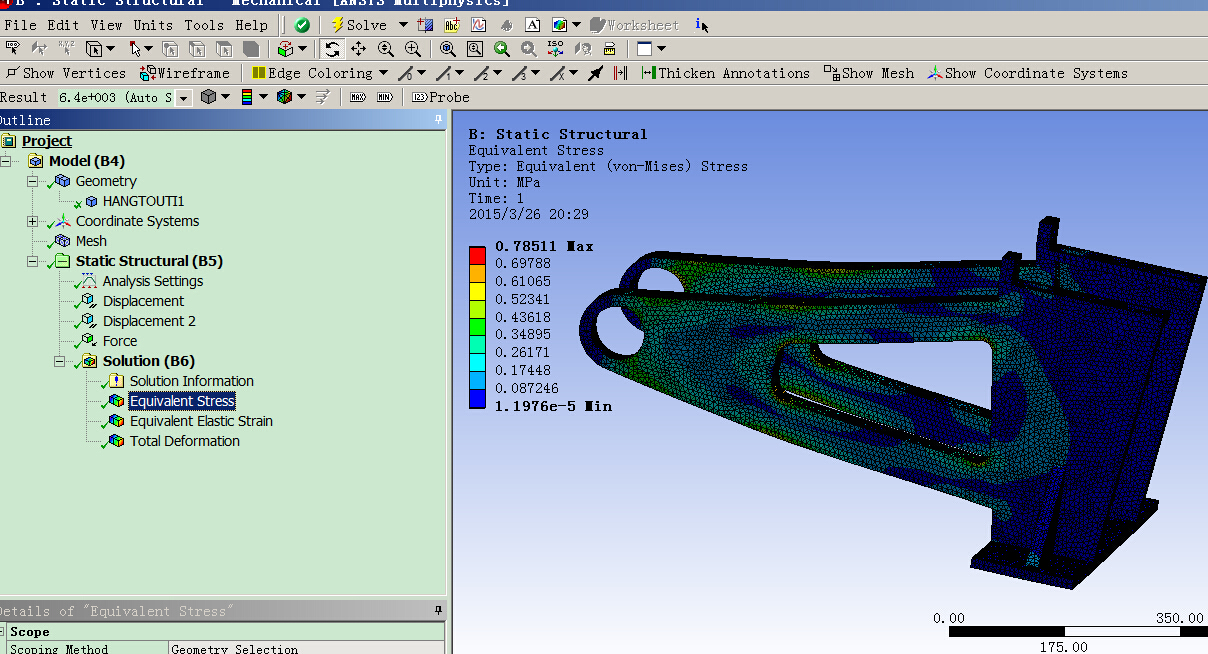The height and width of the screenshot is (654, 1208).
Task: Select HANGTOUTI1 geometry body
Action: coord(143,201)
